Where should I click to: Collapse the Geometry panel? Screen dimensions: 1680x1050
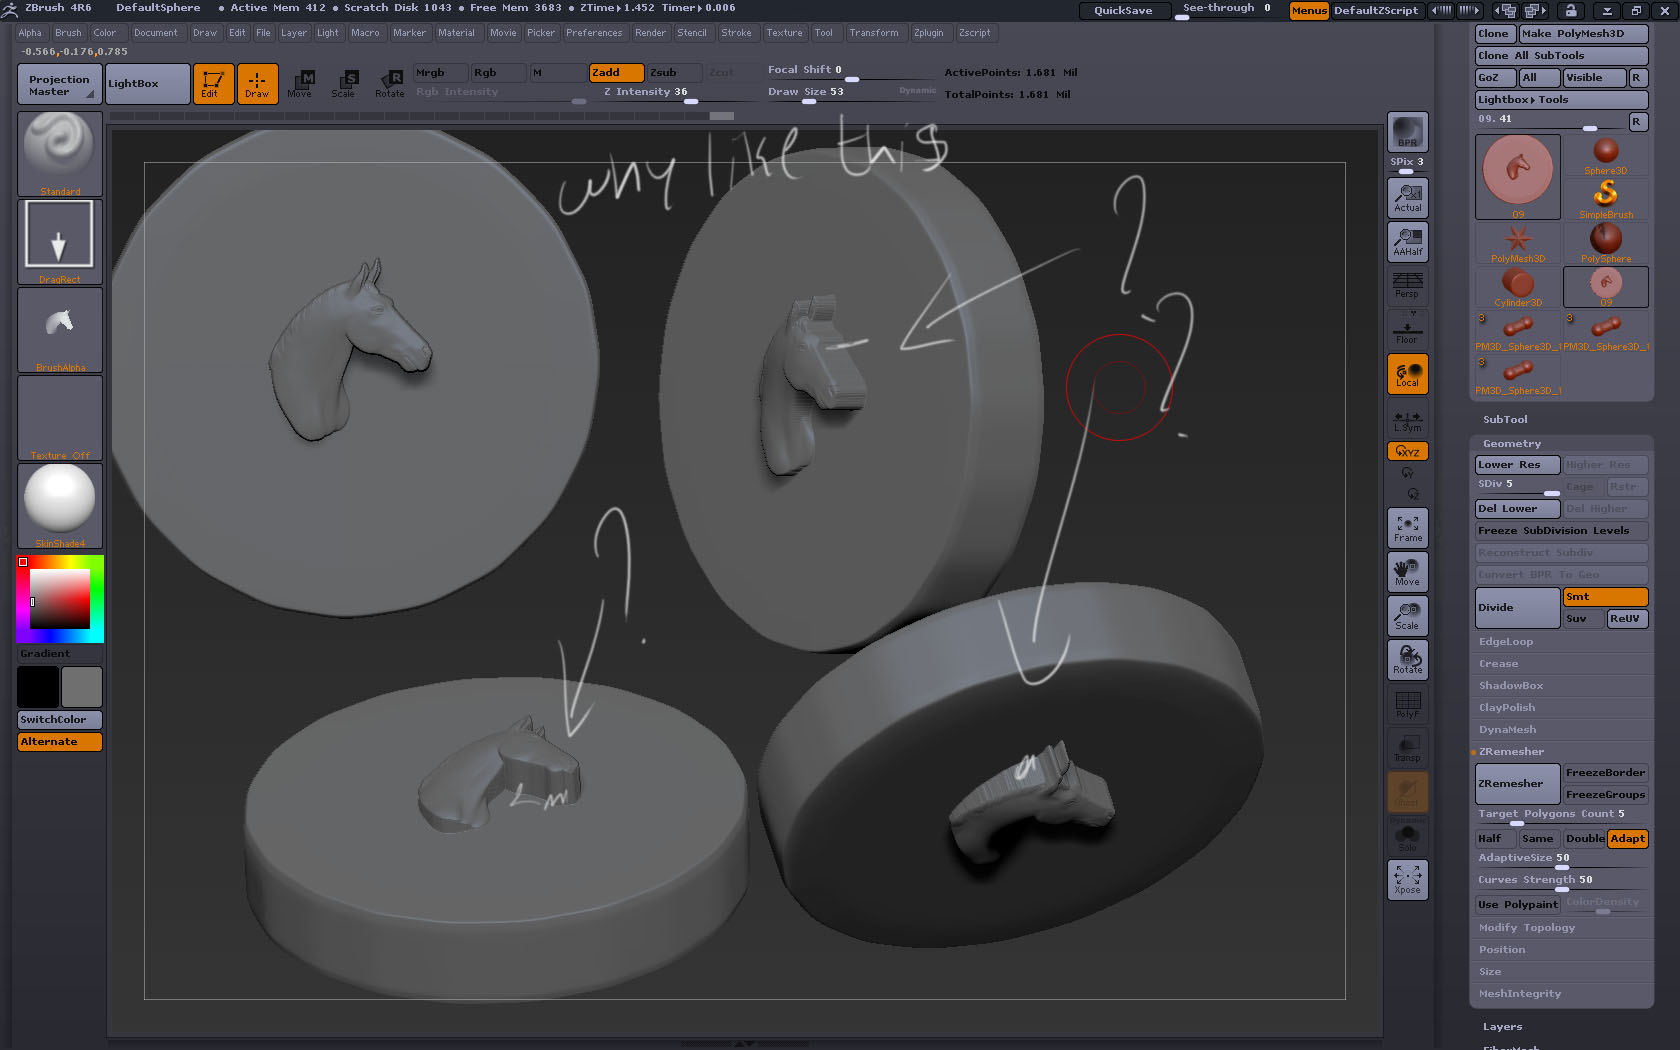[x=1511, y=442]
